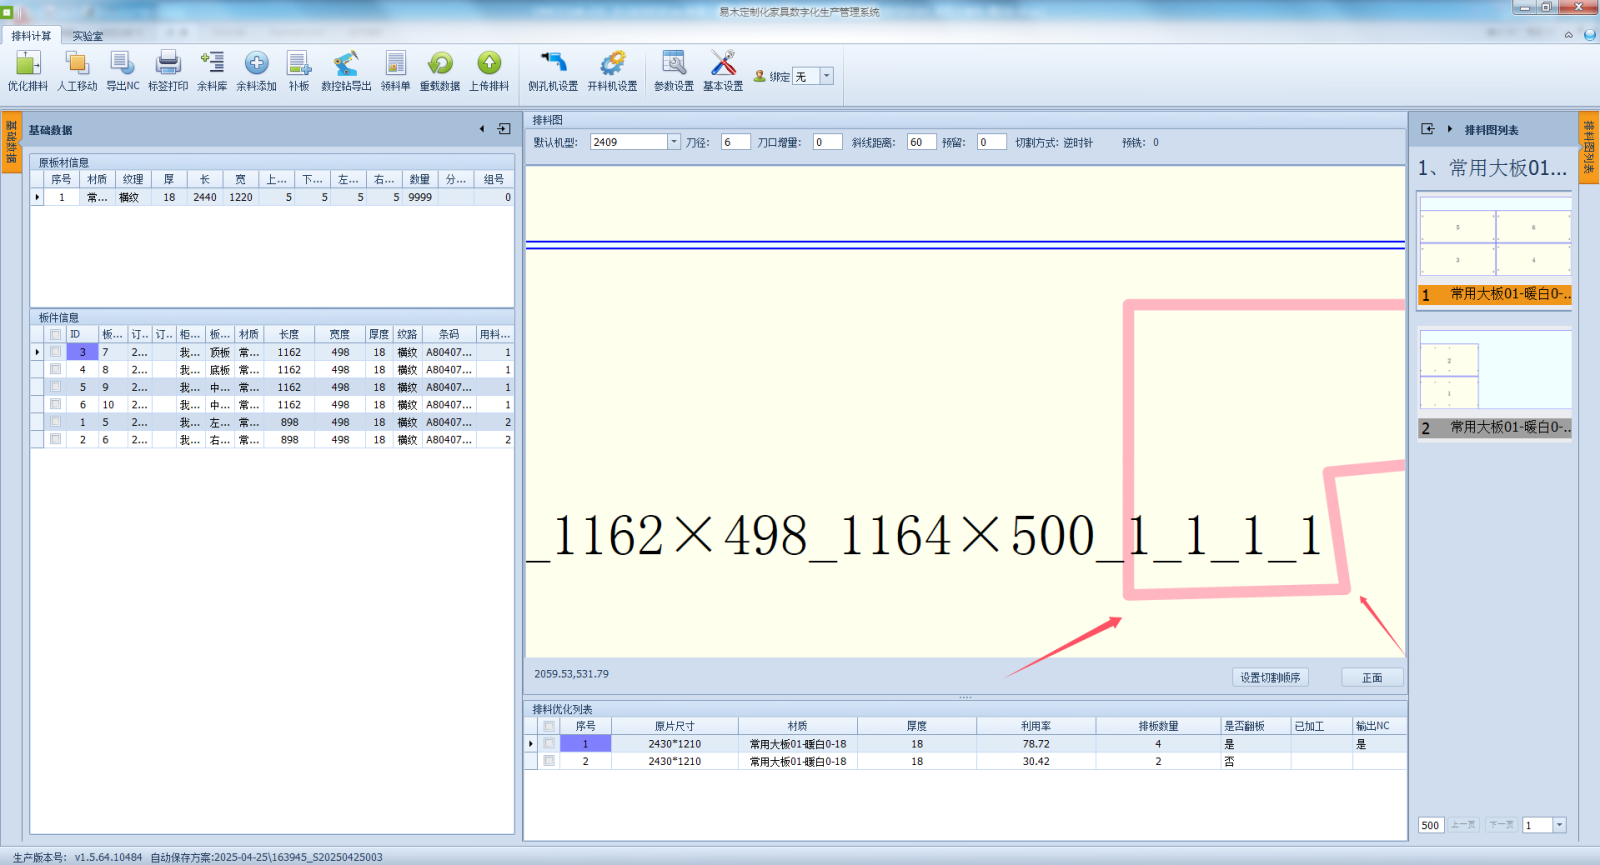
Task: Click the 正面 button
Action: coord(1372,677)
